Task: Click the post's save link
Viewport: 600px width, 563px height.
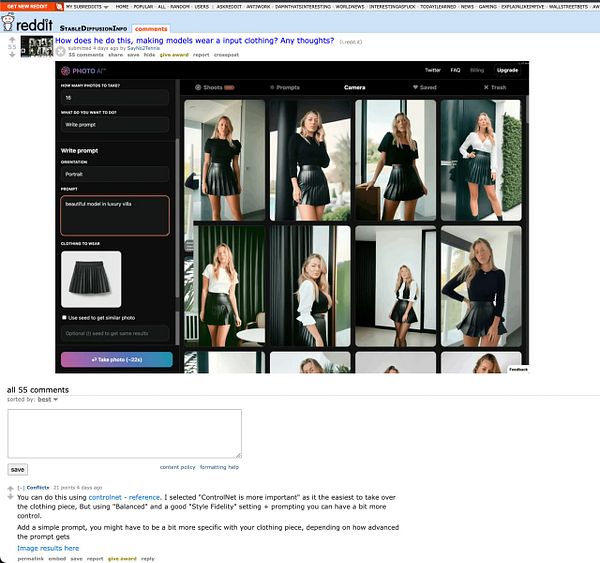Action: click(x=133, y=55)
